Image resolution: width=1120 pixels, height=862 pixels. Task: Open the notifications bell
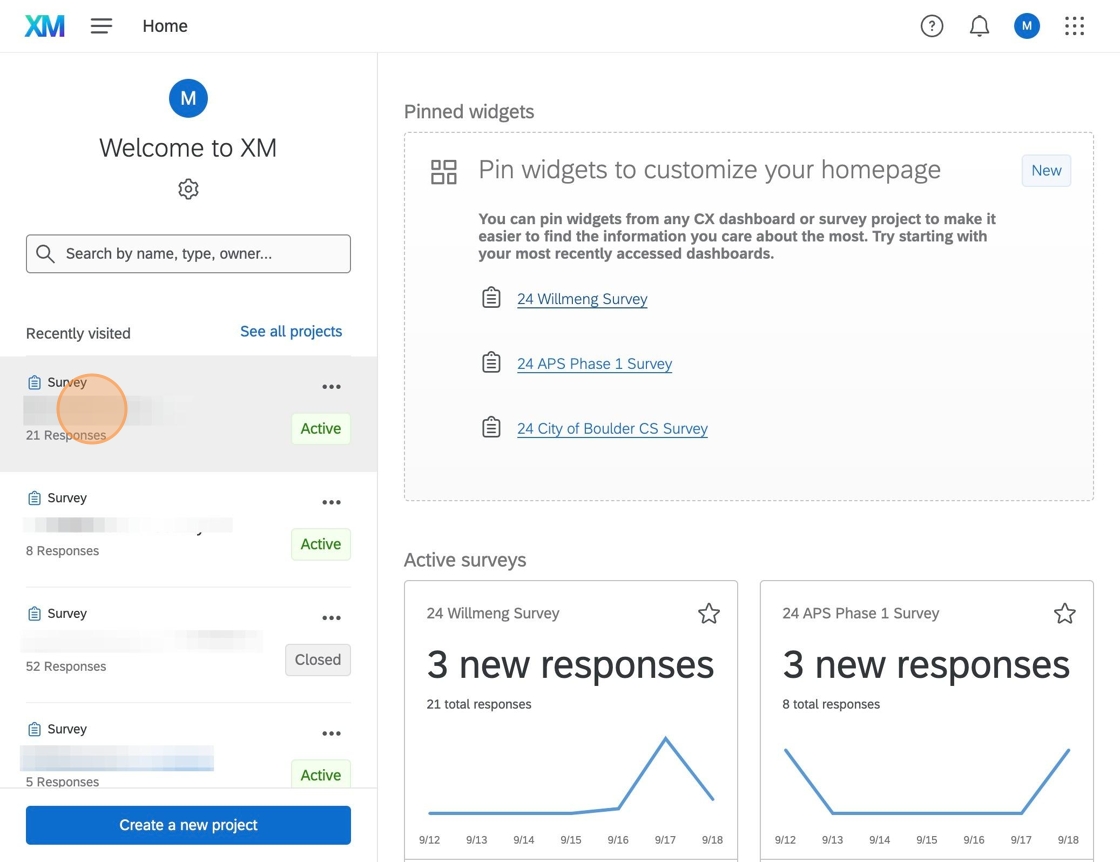point(979,26)
